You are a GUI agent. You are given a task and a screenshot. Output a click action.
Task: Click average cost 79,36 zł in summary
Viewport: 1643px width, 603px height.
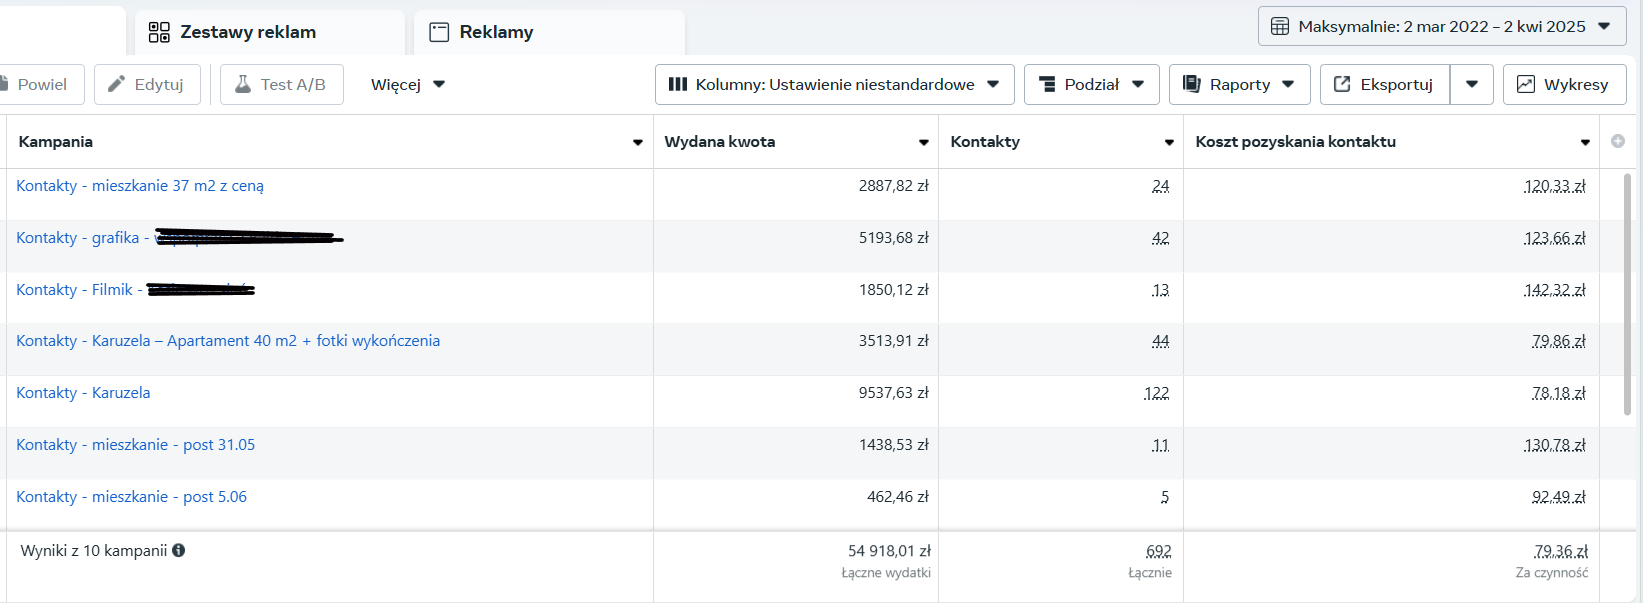click(1561, 551)
